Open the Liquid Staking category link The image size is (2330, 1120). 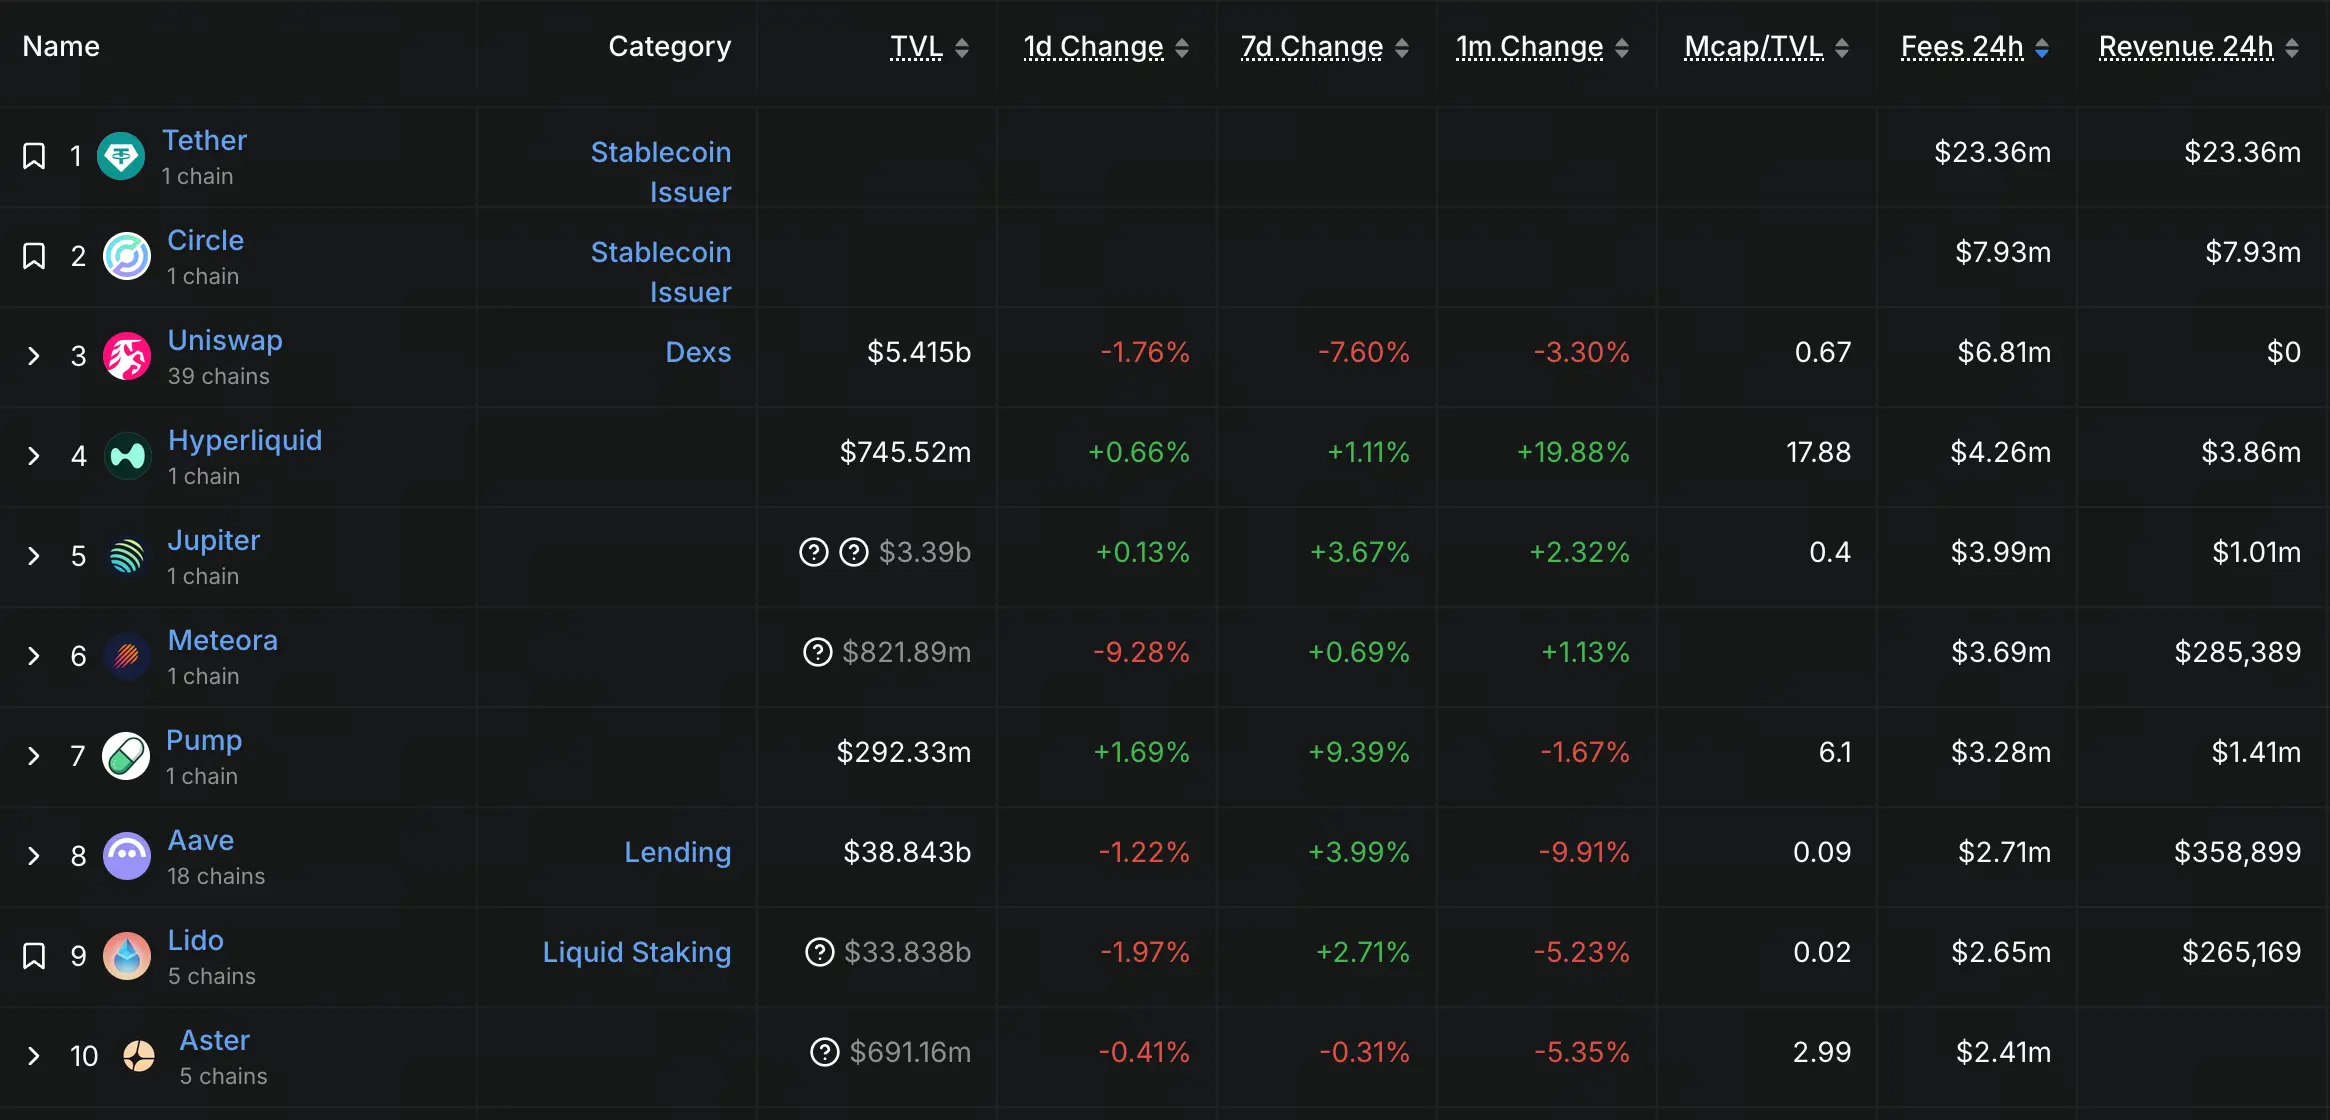coord(636,952)
